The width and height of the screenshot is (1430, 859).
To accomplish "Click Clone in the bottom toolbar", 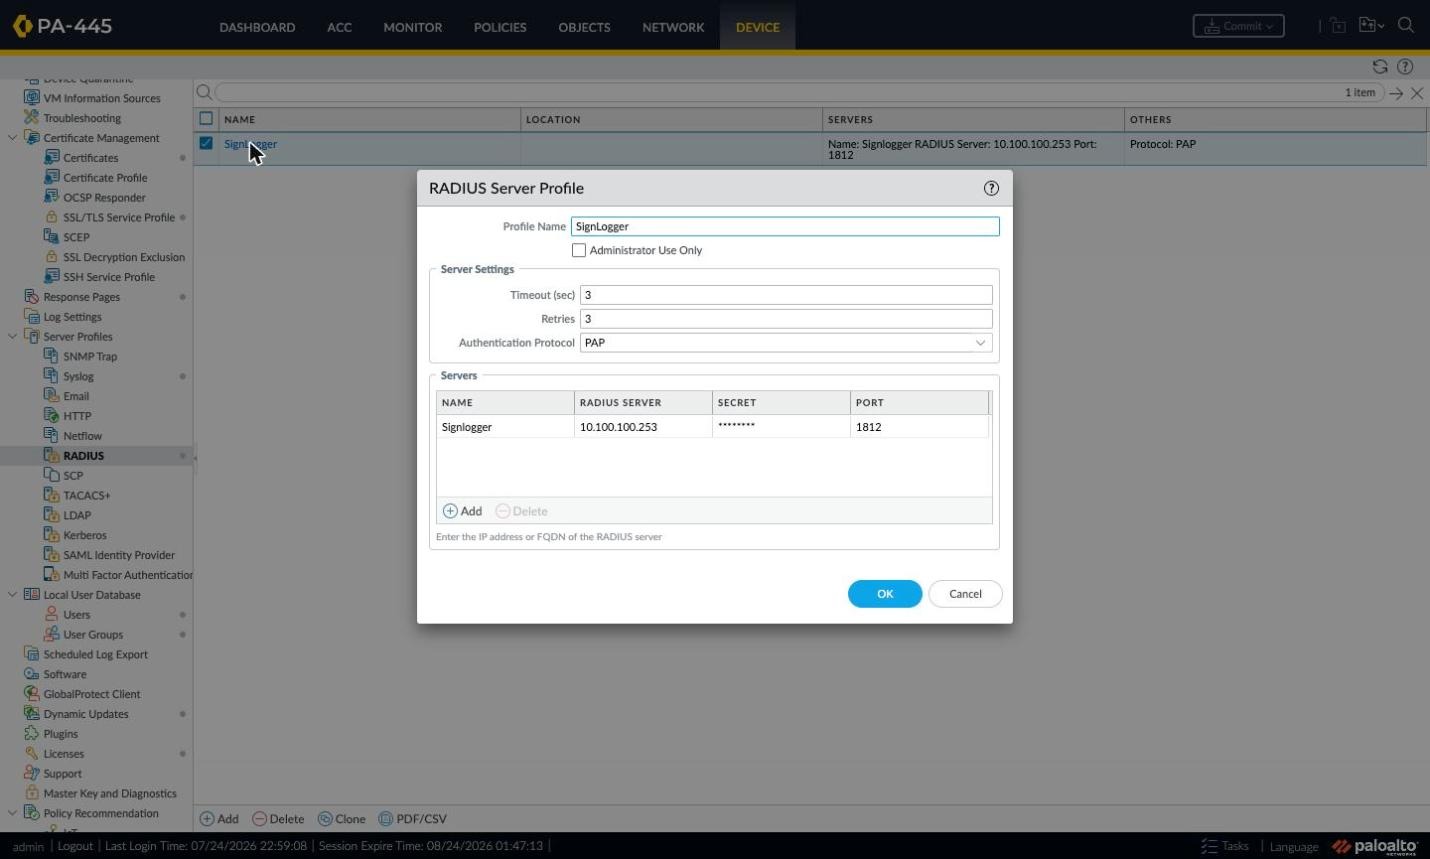I will [x=341, y=819].
